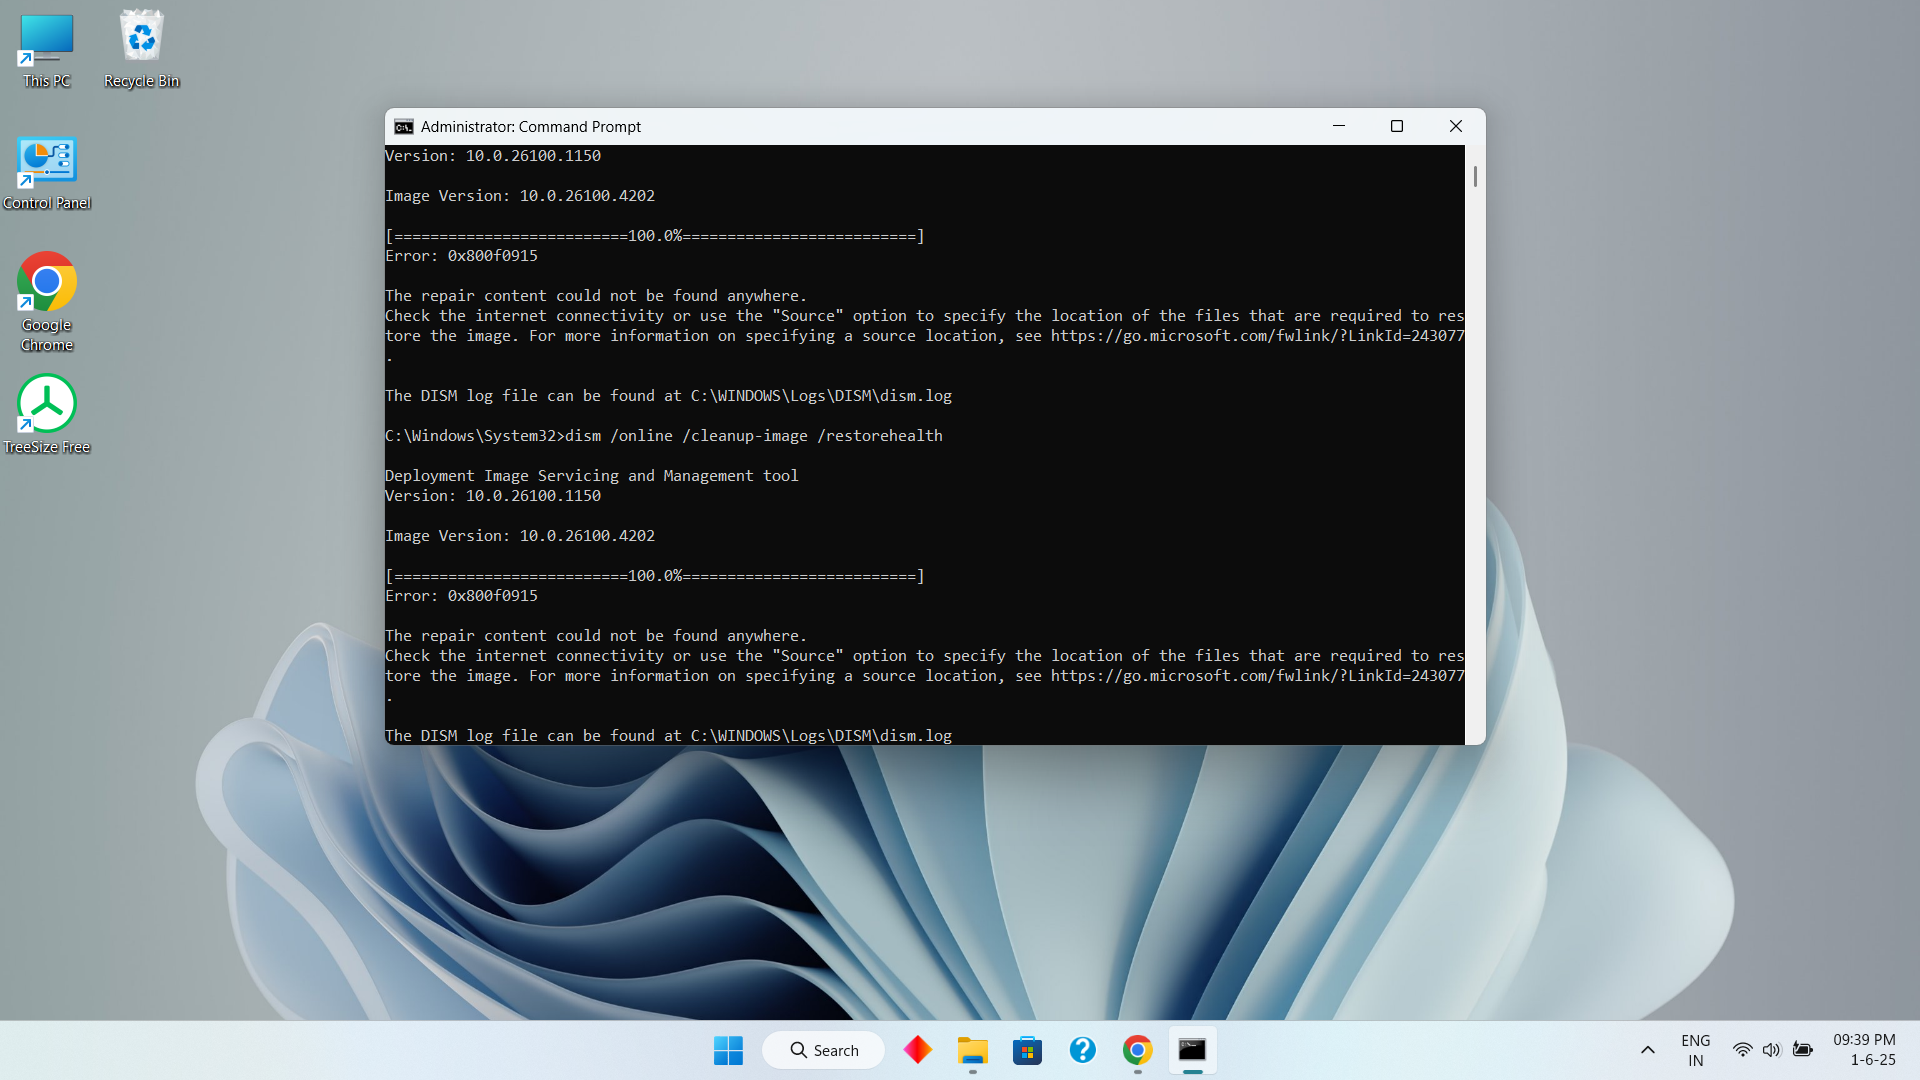Open the Get Help taskbar icon
This screenshot has width=1920, height=1080.
[x=1082, y=1050]
